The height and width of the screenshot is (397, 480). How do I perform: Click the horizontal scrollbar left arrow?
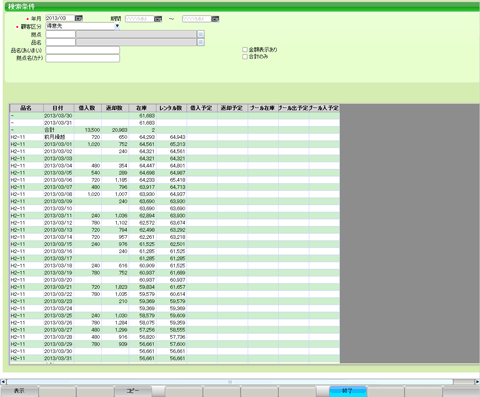tap(3, 382)
